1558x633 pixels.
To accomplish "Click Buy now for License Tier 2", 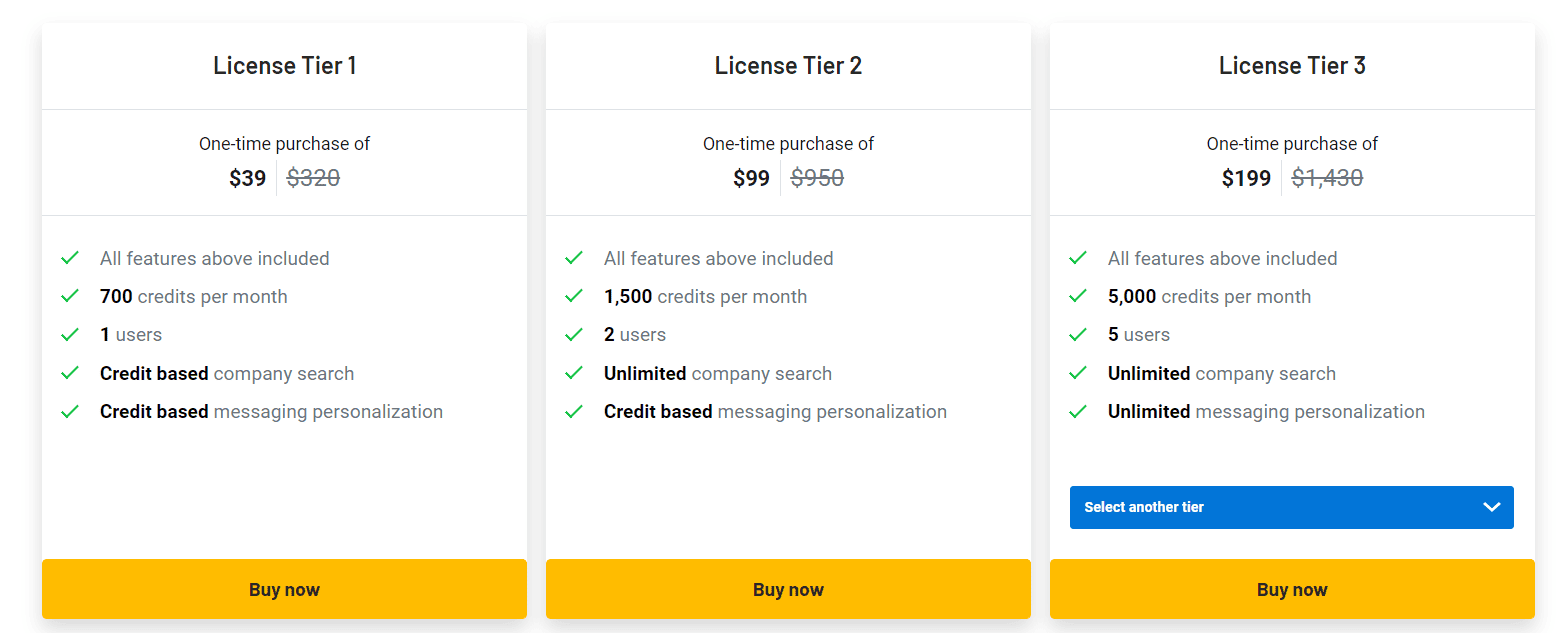I will 788,589.
